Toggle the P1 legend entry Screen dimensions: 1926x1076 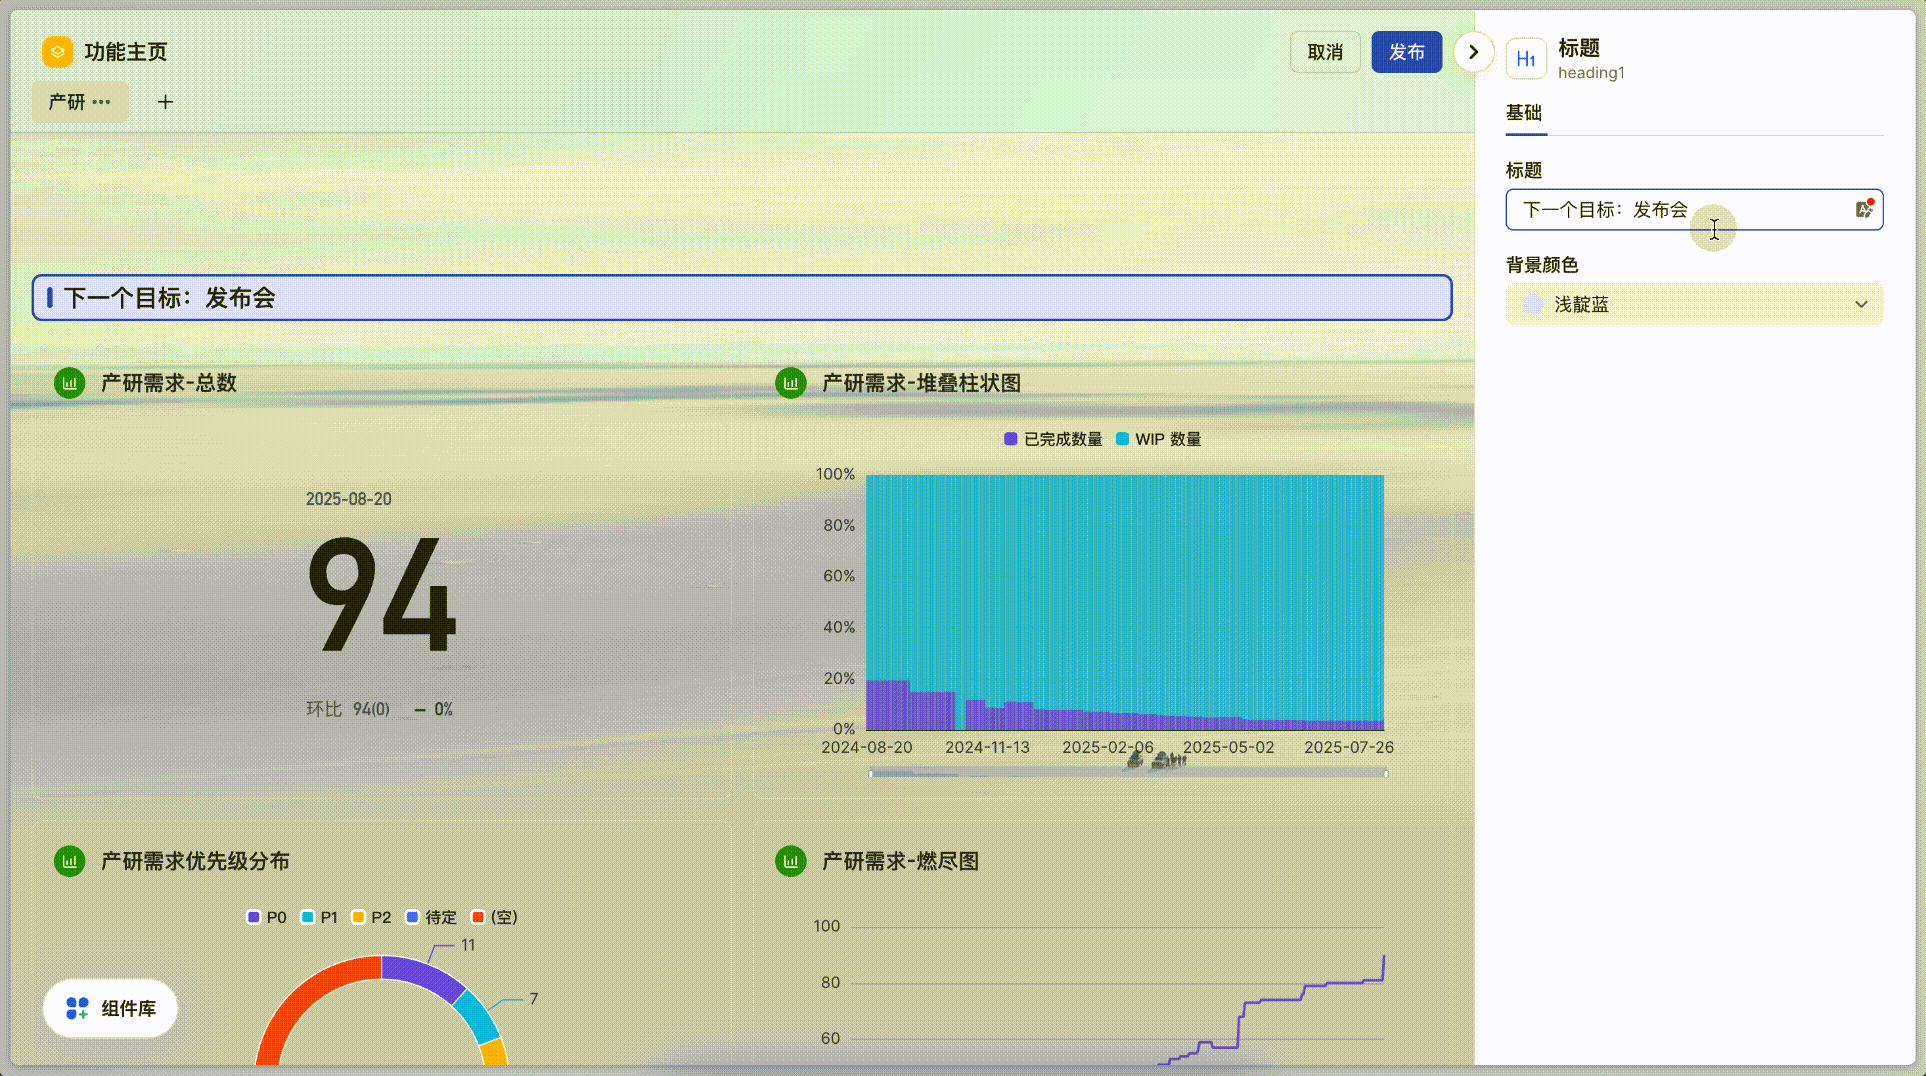(x=320, y=917)
